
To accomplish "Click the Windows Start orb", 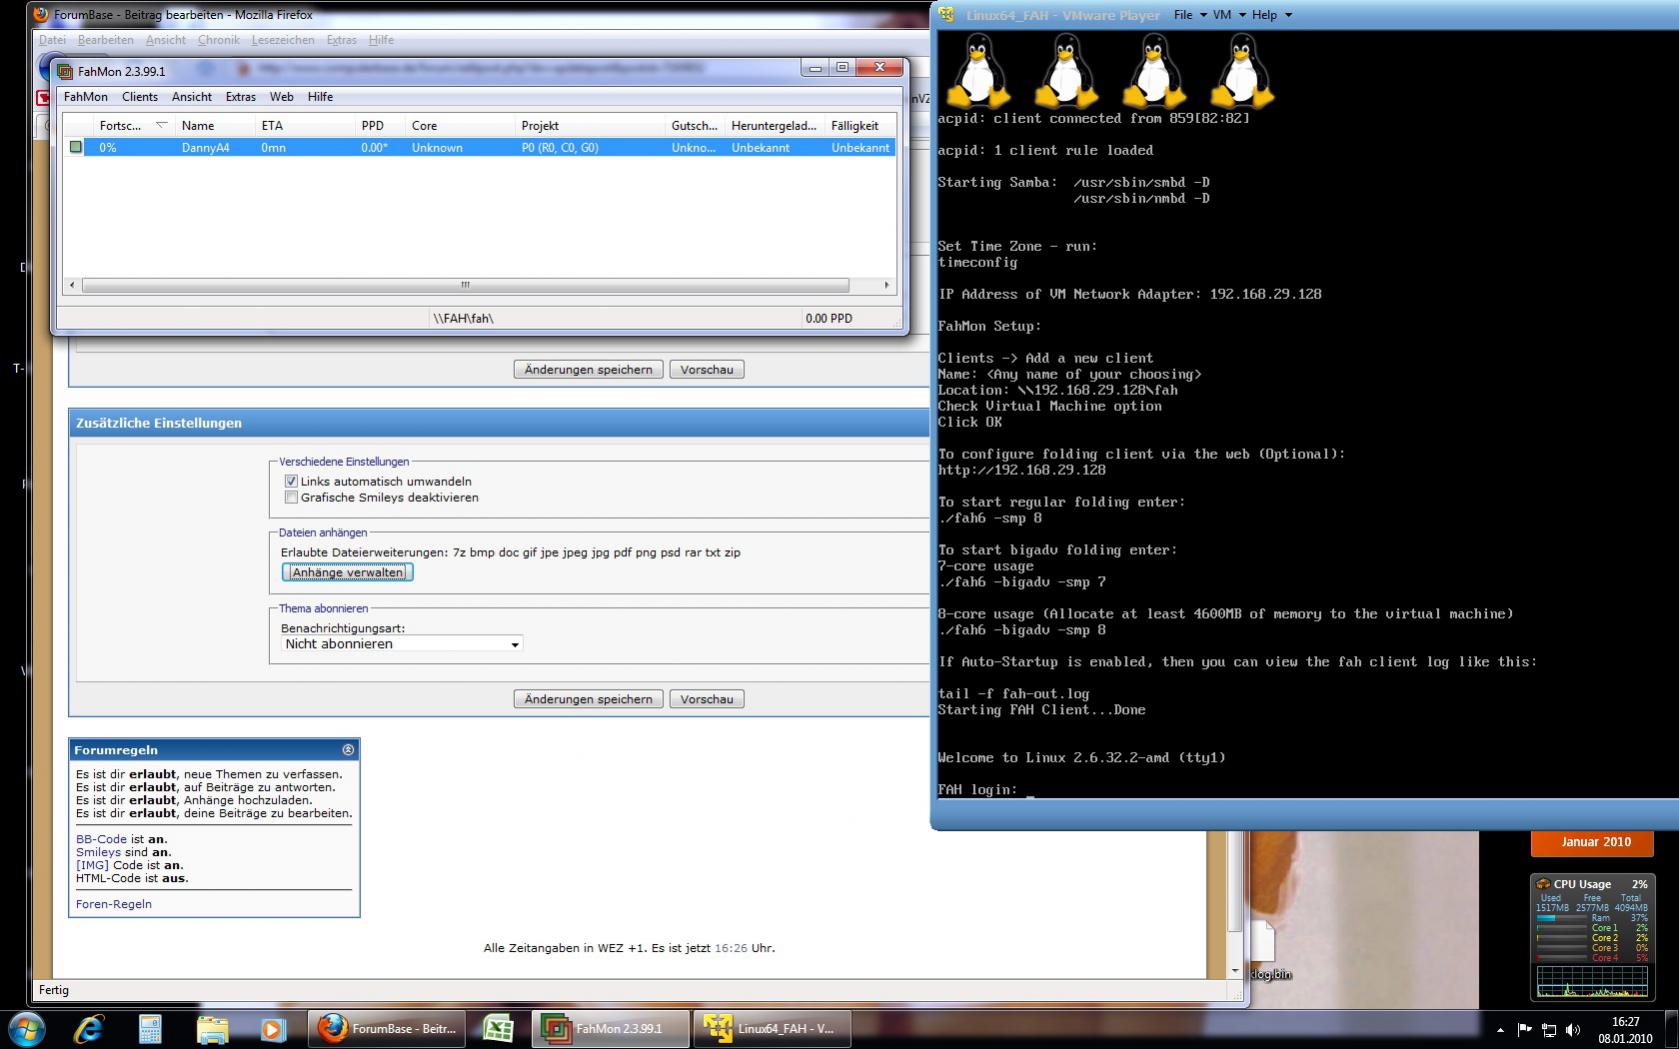I will [x=26, y=1028].
